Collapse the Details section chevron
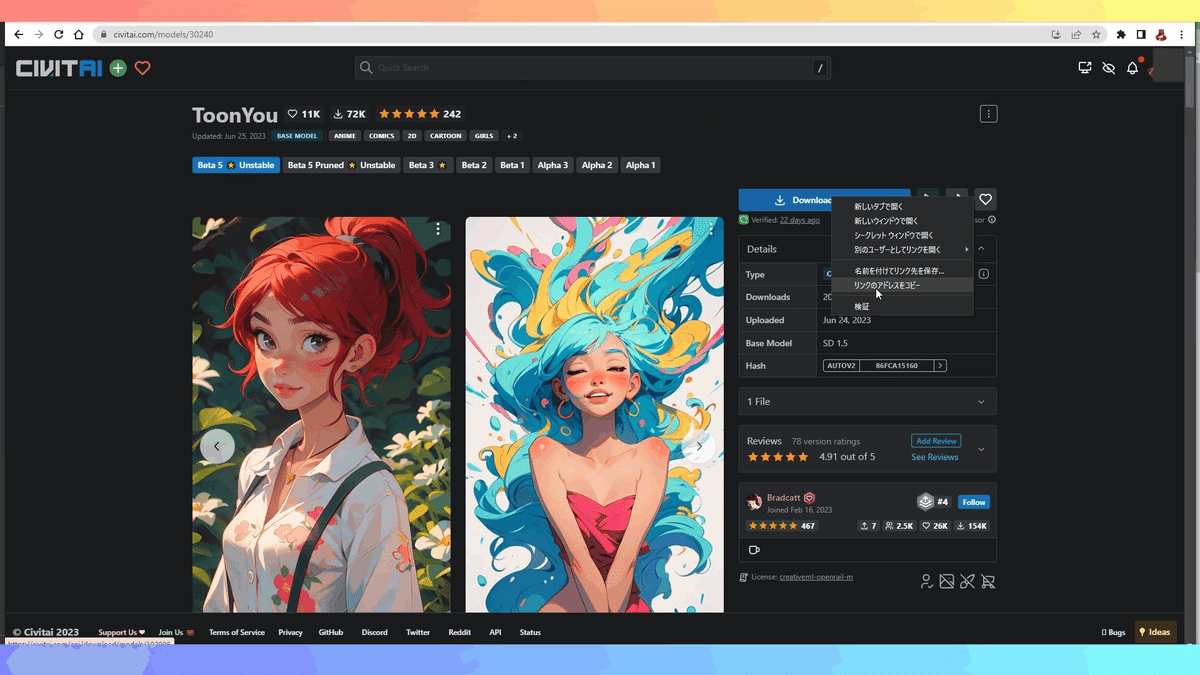The image size is (1200, 675). tap(981, 249)
